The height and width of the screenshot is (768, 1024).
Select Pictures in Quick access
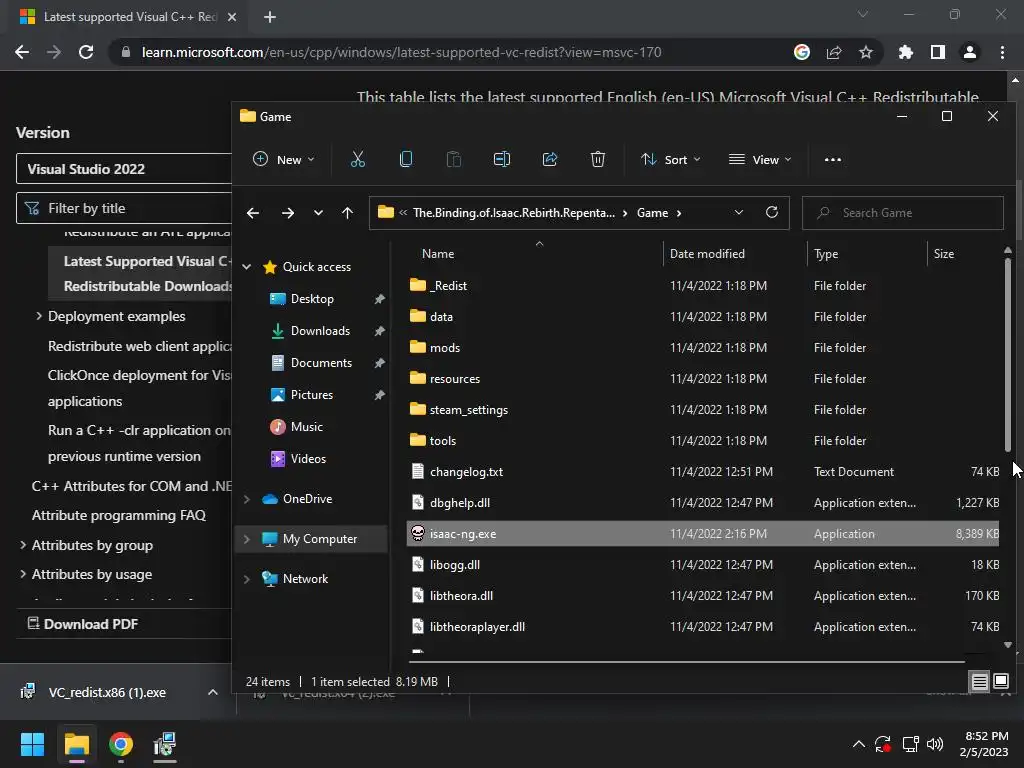(312, 394)
